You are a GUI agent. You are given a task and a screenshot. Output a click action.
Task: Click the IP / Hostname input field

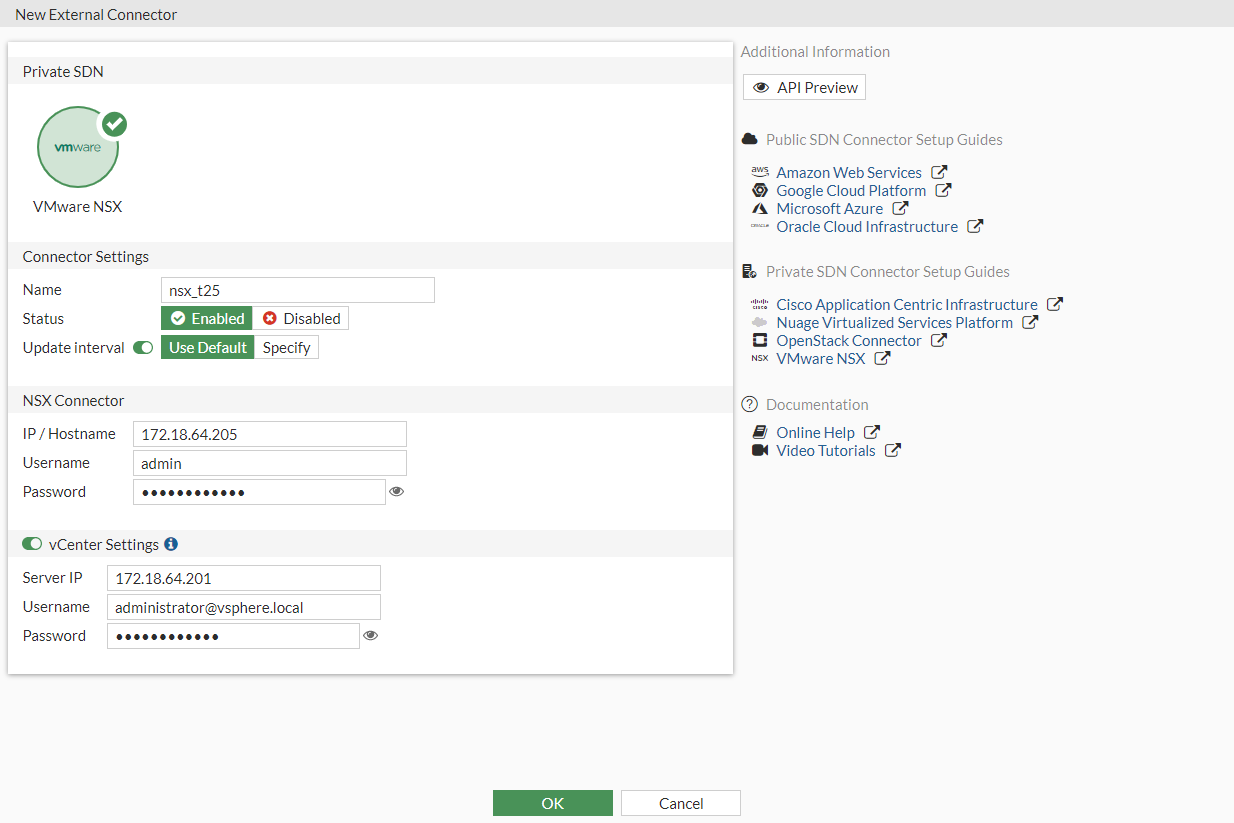tap(269, 434)
